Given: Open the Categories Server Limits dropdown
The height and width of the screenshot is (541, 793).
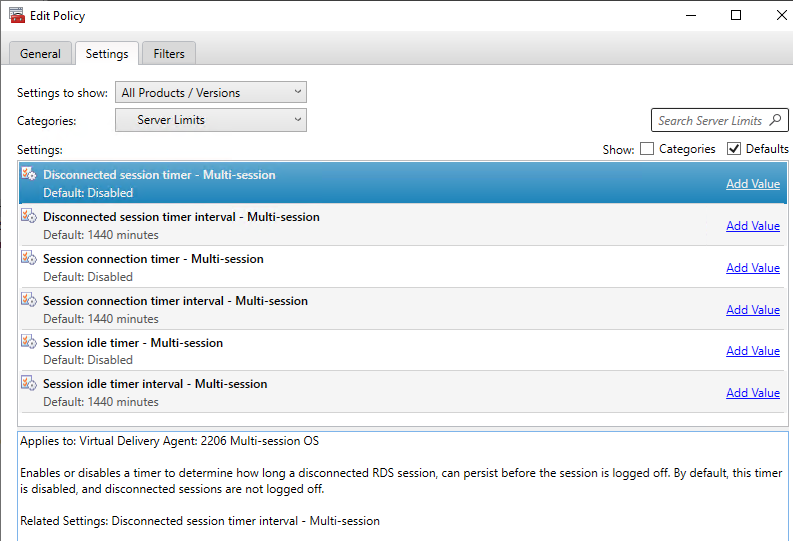Looking at the screenshot, I should pyautogui.click(x=211, y=120).
